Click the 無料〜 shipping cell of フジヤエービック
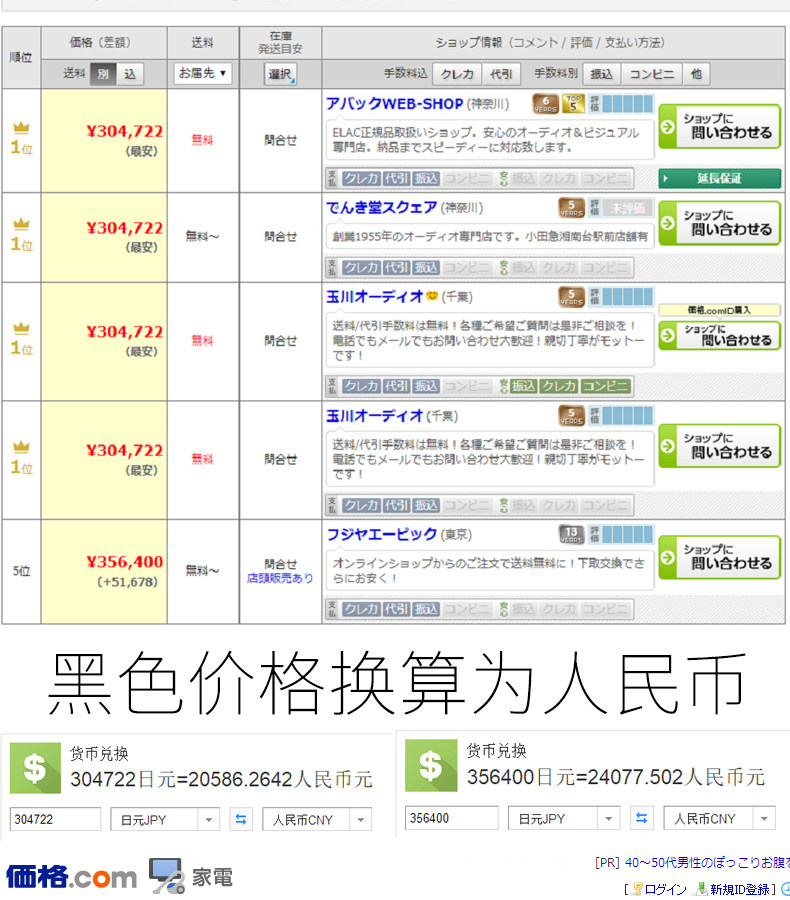 coord(202,571)
